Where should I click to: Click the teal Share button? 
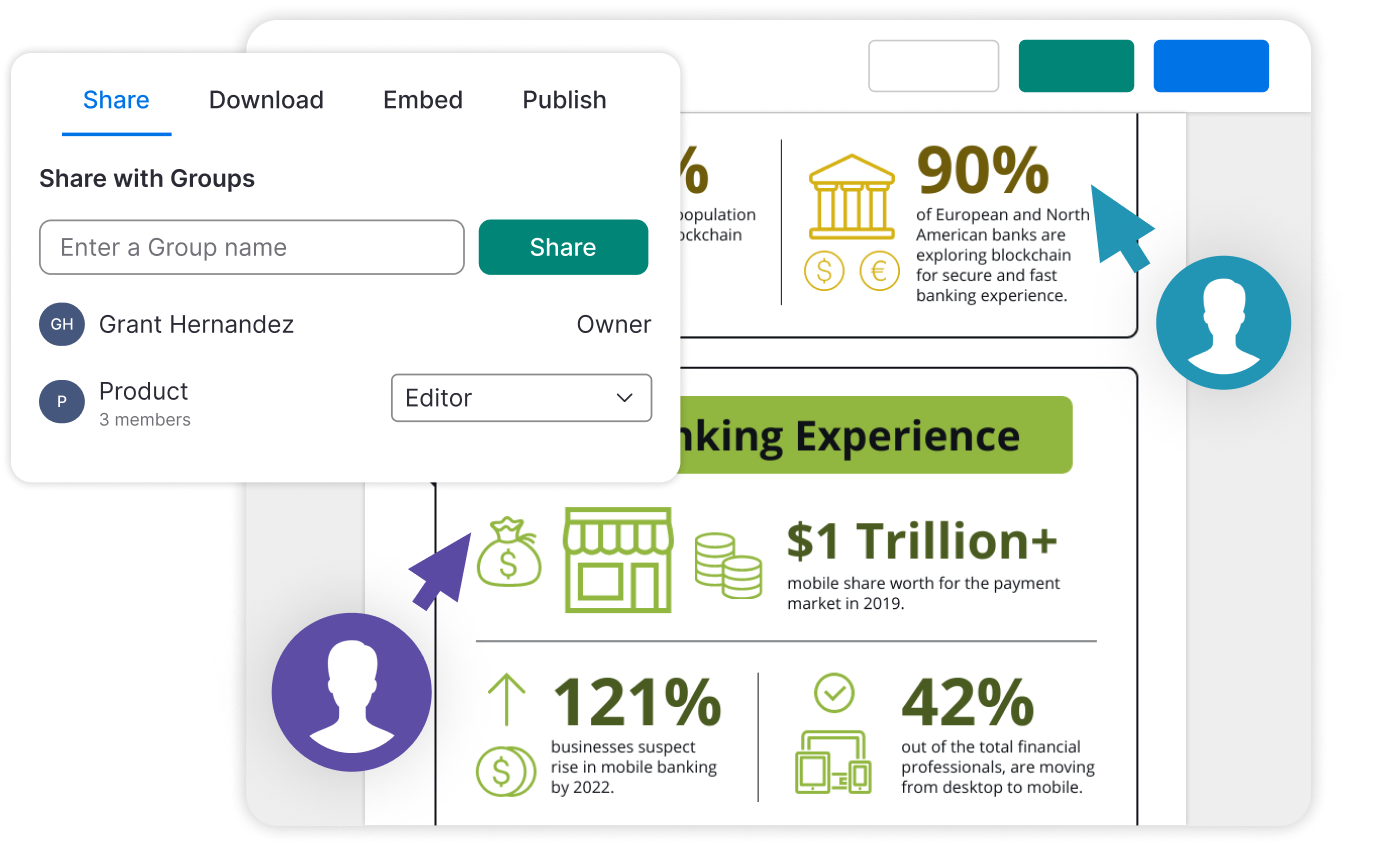coord(563,247)
